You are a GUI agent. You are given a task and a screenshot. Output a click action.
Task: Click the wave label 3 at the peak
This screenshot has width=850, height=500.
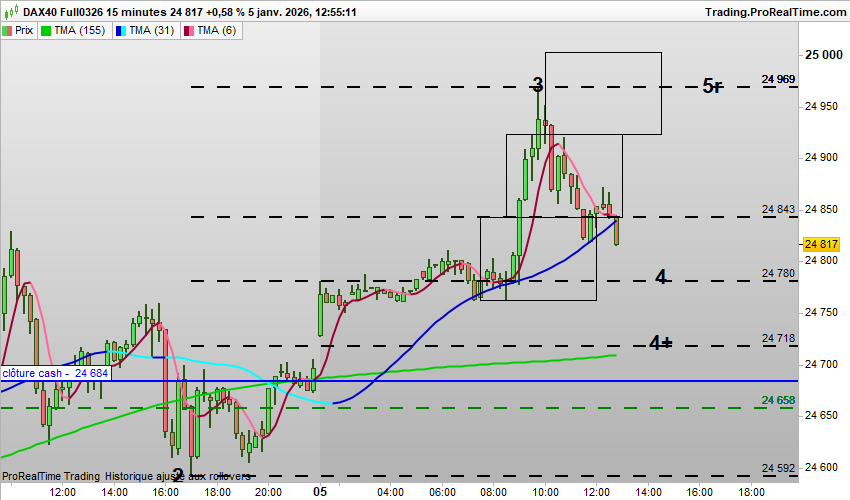point(537,85)
